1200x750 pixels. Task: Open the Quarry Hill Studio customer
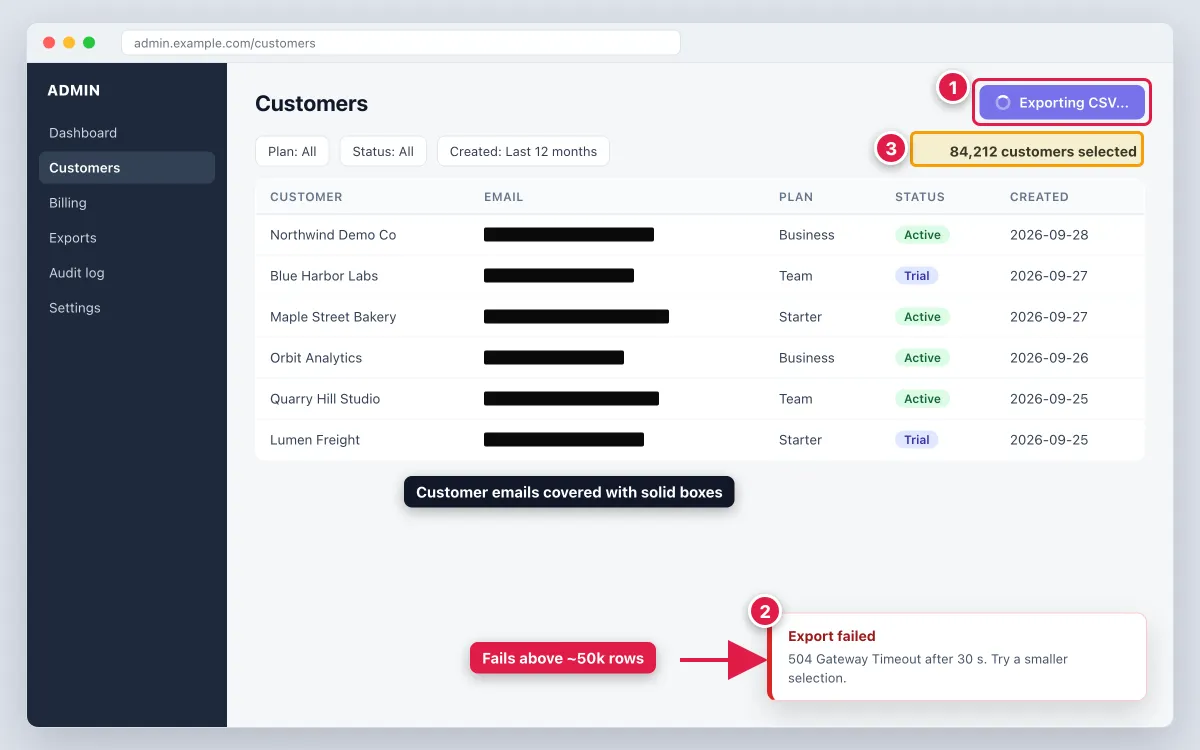tap(325, 399)
